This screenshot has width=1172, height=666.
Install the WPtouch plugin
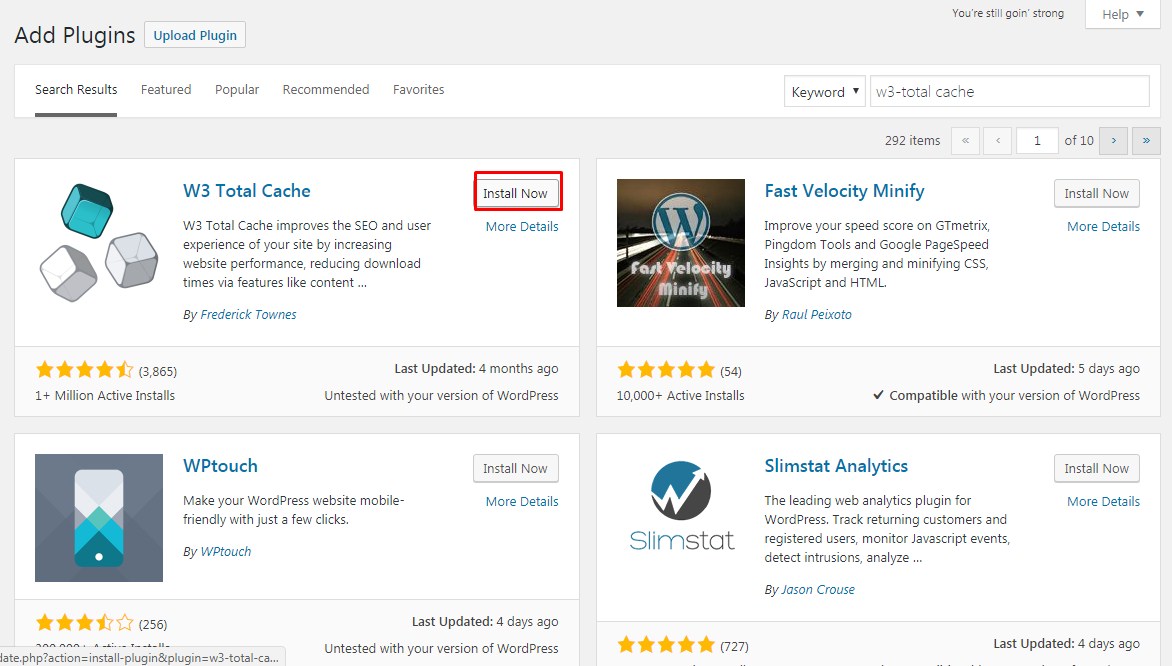516,469
